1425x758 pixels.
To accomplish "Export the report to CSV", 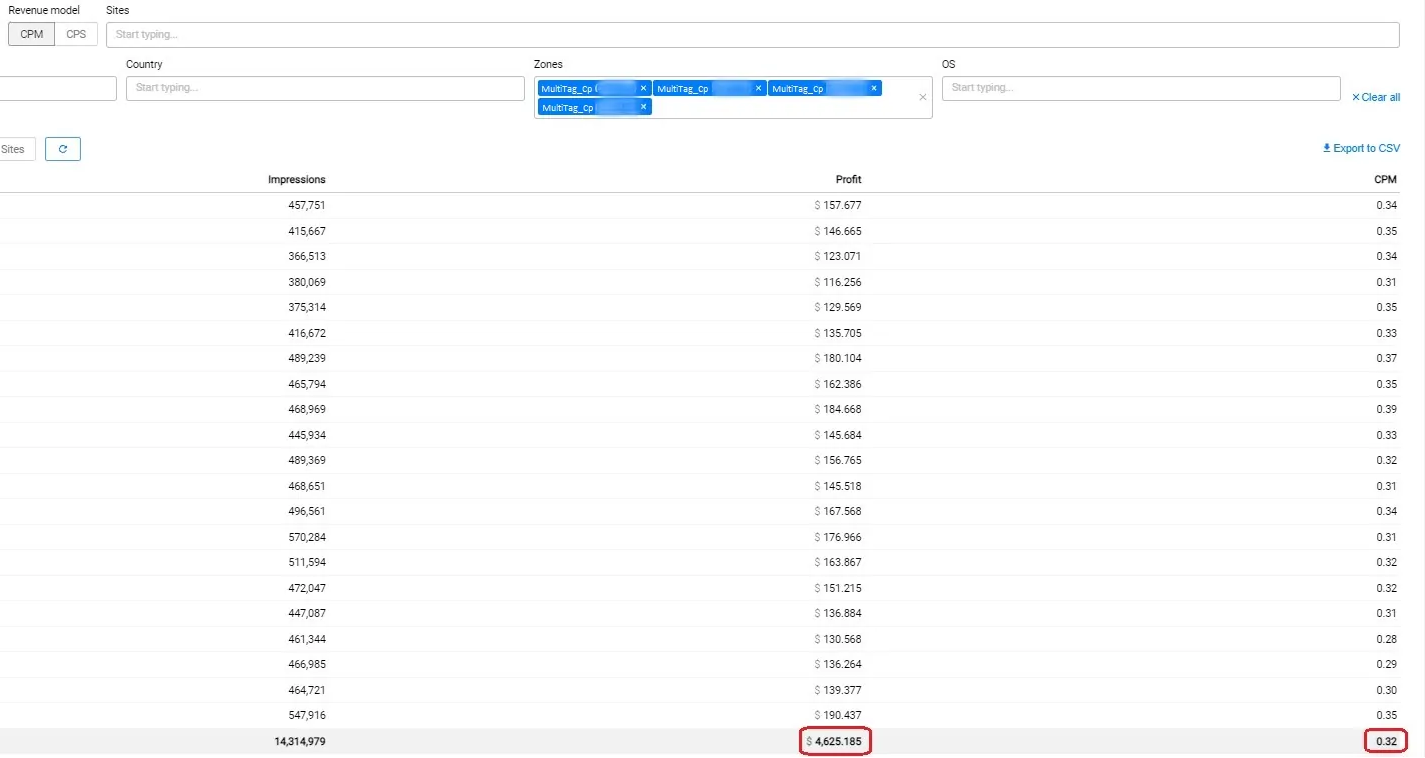I will 1361,148.
